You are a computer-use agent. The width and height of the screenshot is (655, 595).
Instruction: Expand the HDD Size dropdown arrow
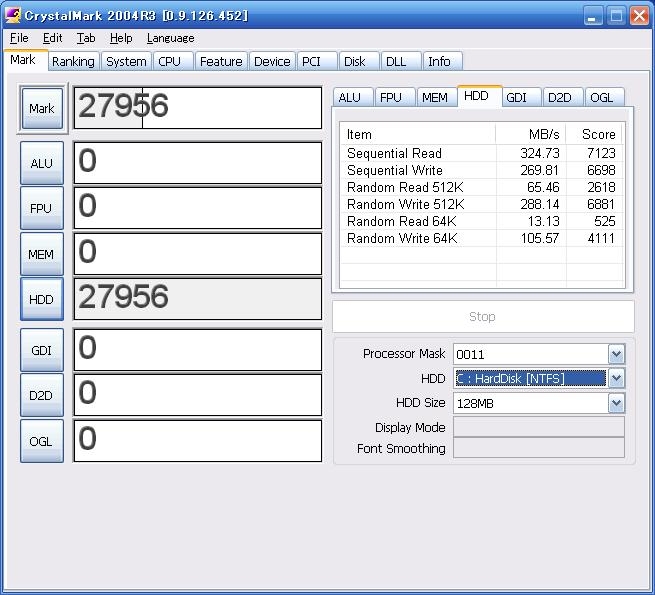point(617,403)
